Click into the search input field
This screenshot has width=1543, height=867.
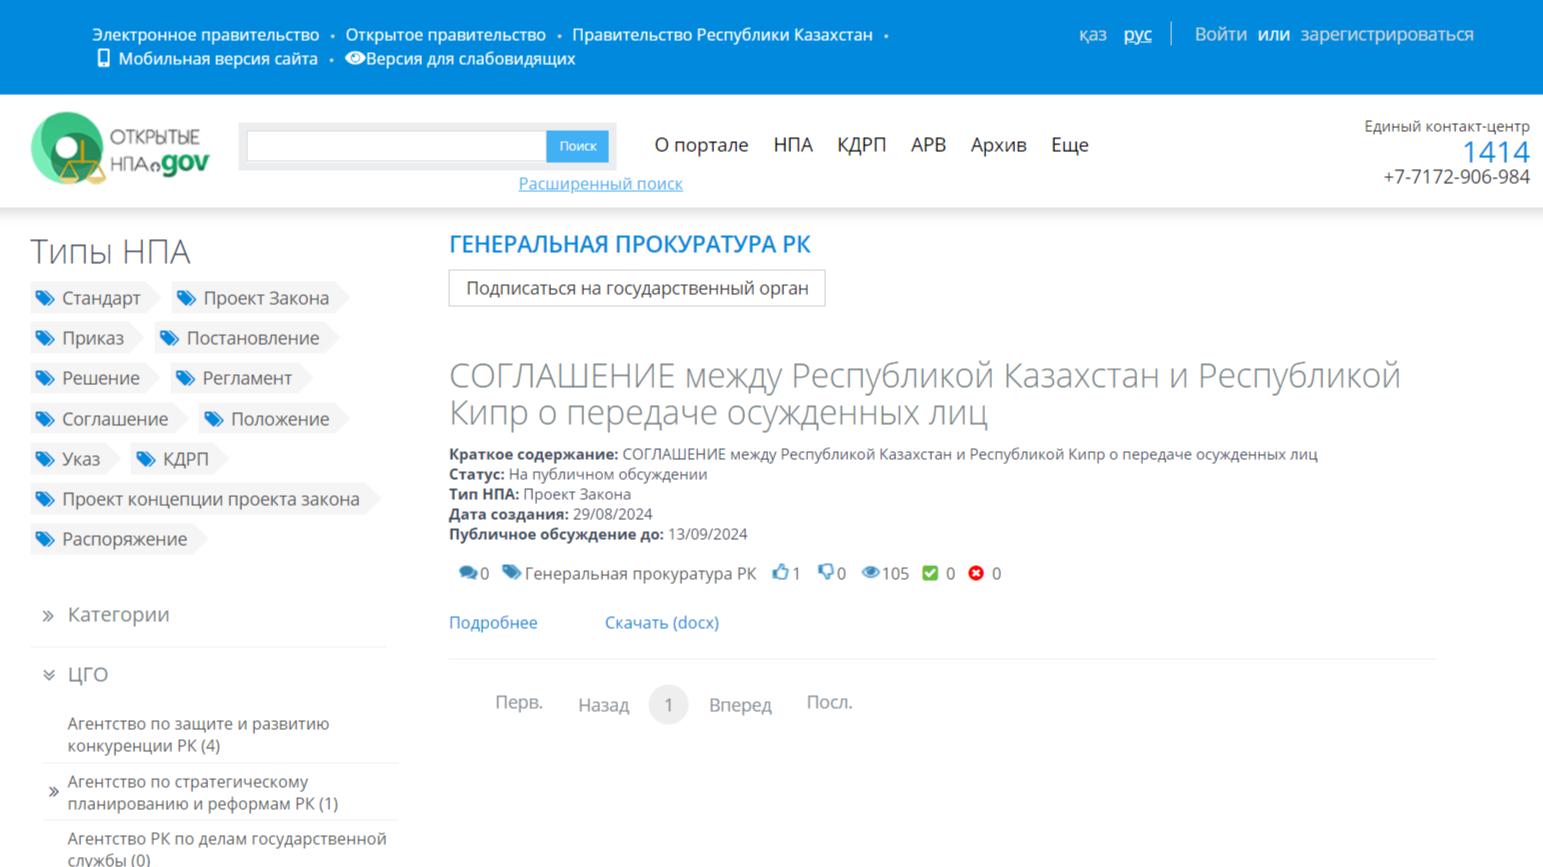coord(396,146)
